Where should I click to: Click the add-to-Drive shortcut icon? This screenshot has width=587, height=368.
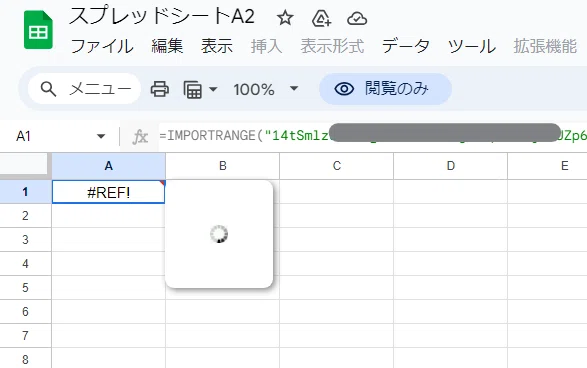[321, 18]
